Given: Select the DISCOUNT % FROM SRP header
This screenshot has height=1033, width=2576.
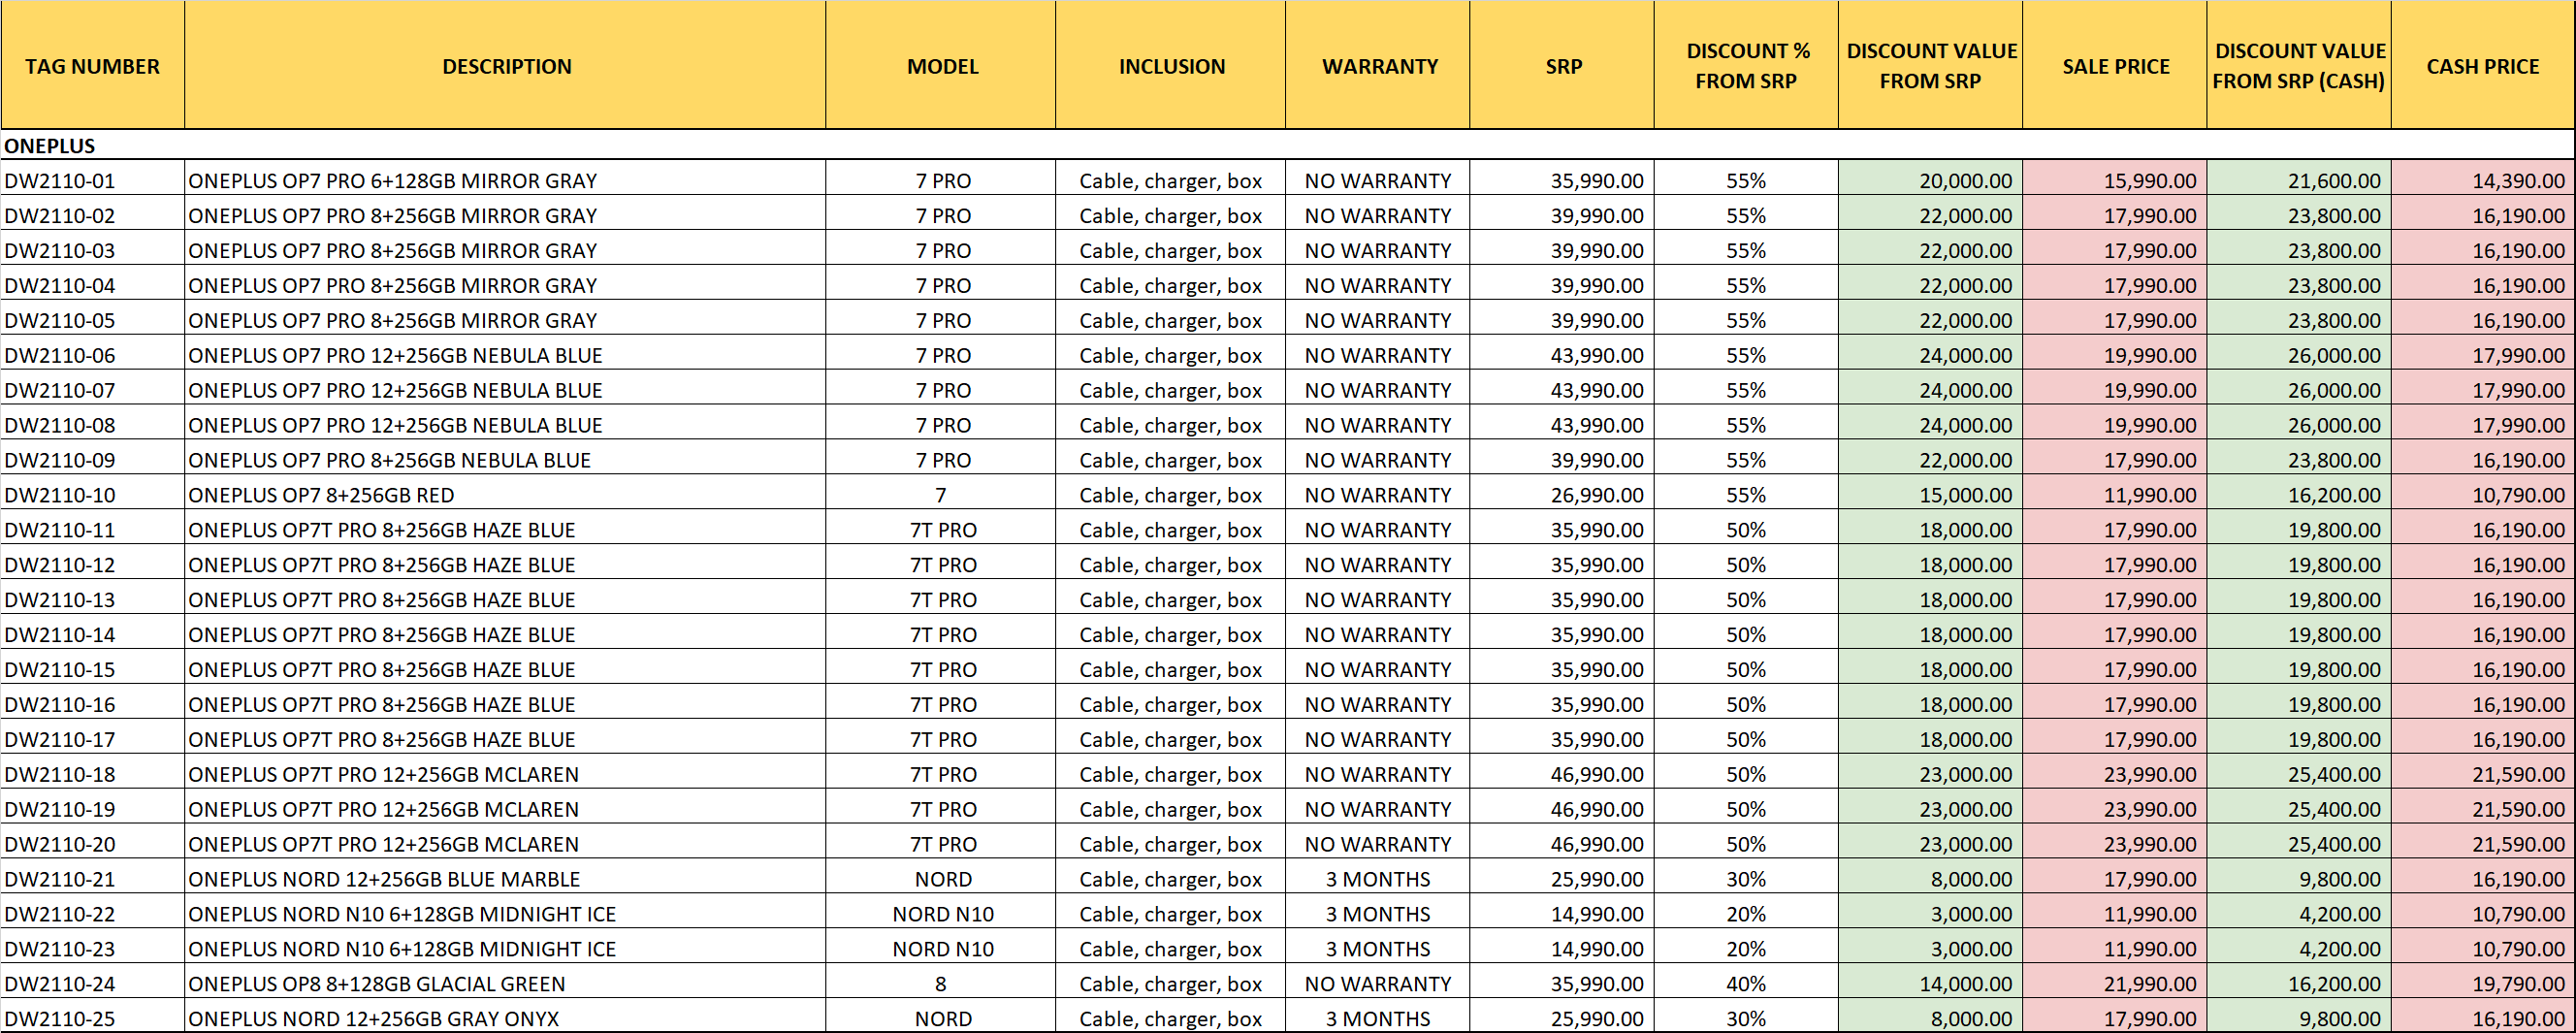Looking at the screenshot, I should click(1746, 65).
